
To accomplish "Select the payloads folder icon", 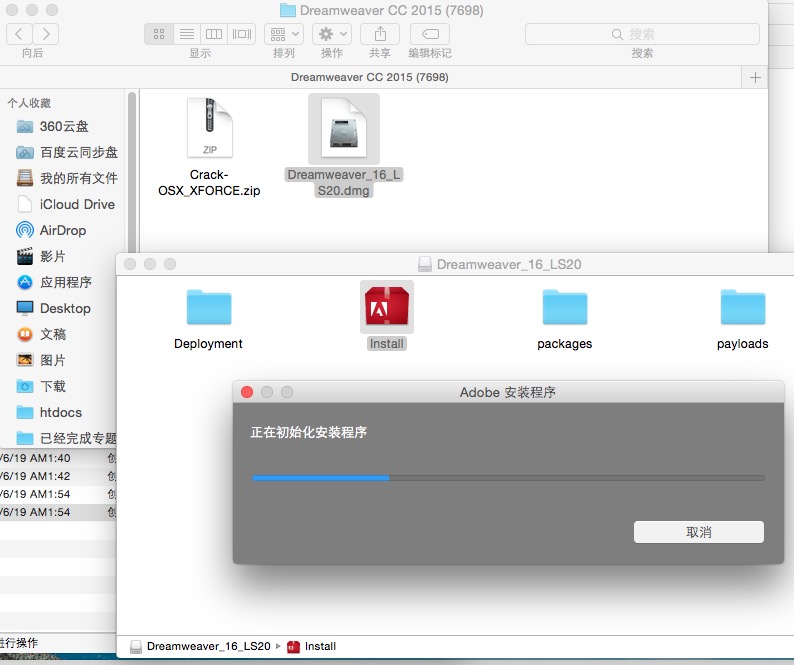I will pos(743,307).
